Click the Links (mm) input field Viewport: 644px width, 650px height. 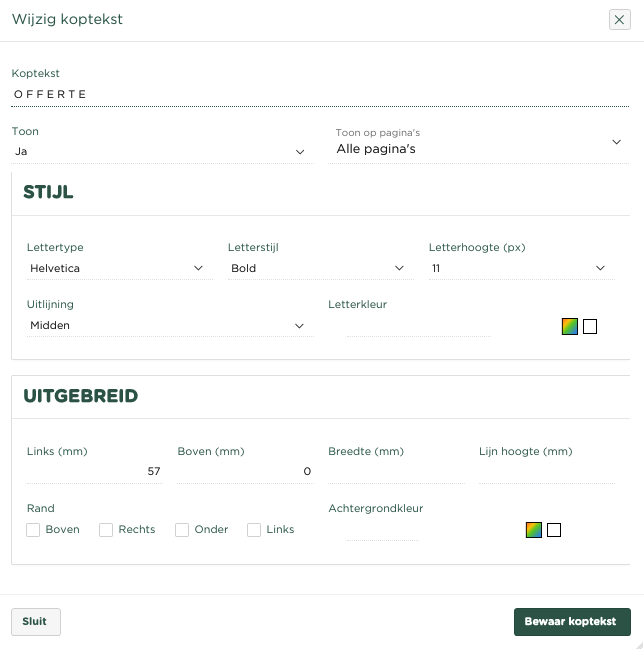[94, 471]
